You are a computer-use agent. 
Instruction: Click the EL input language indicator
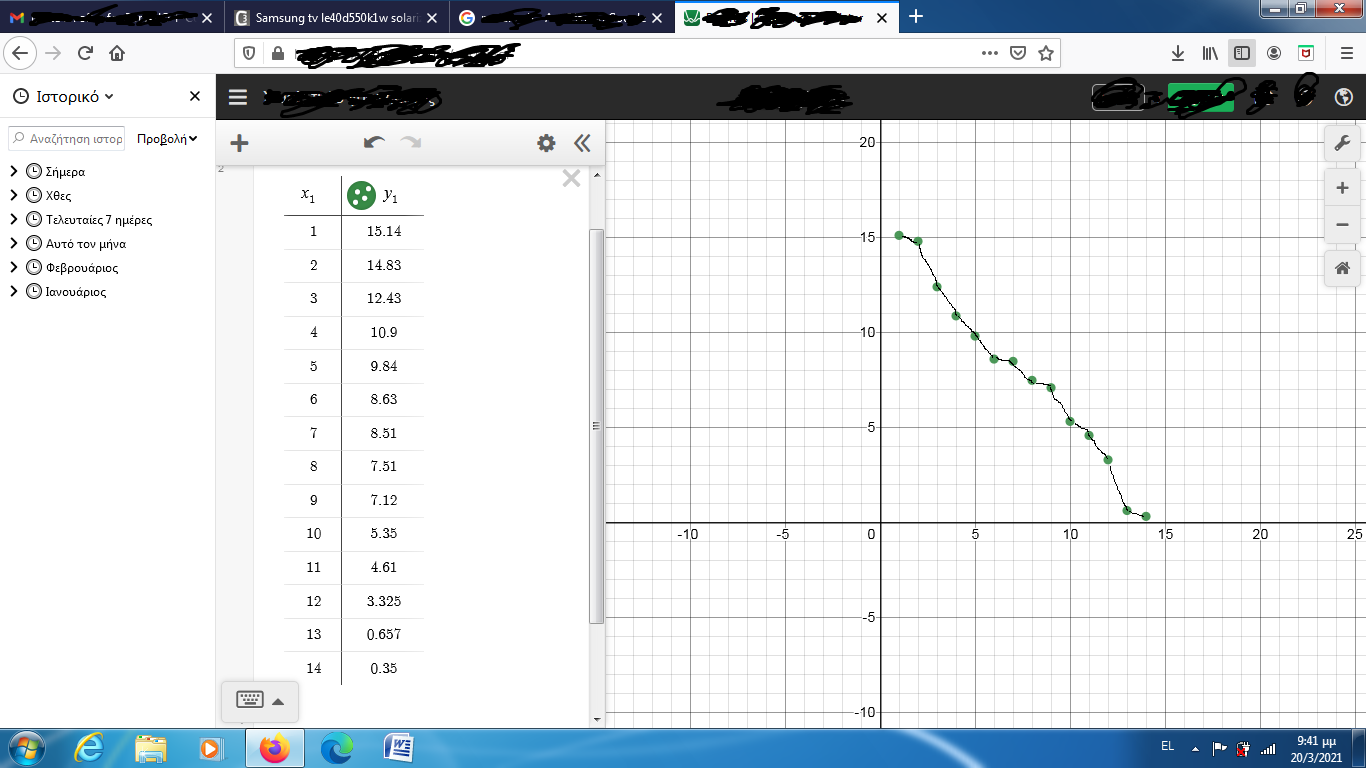click(1167, 746)
